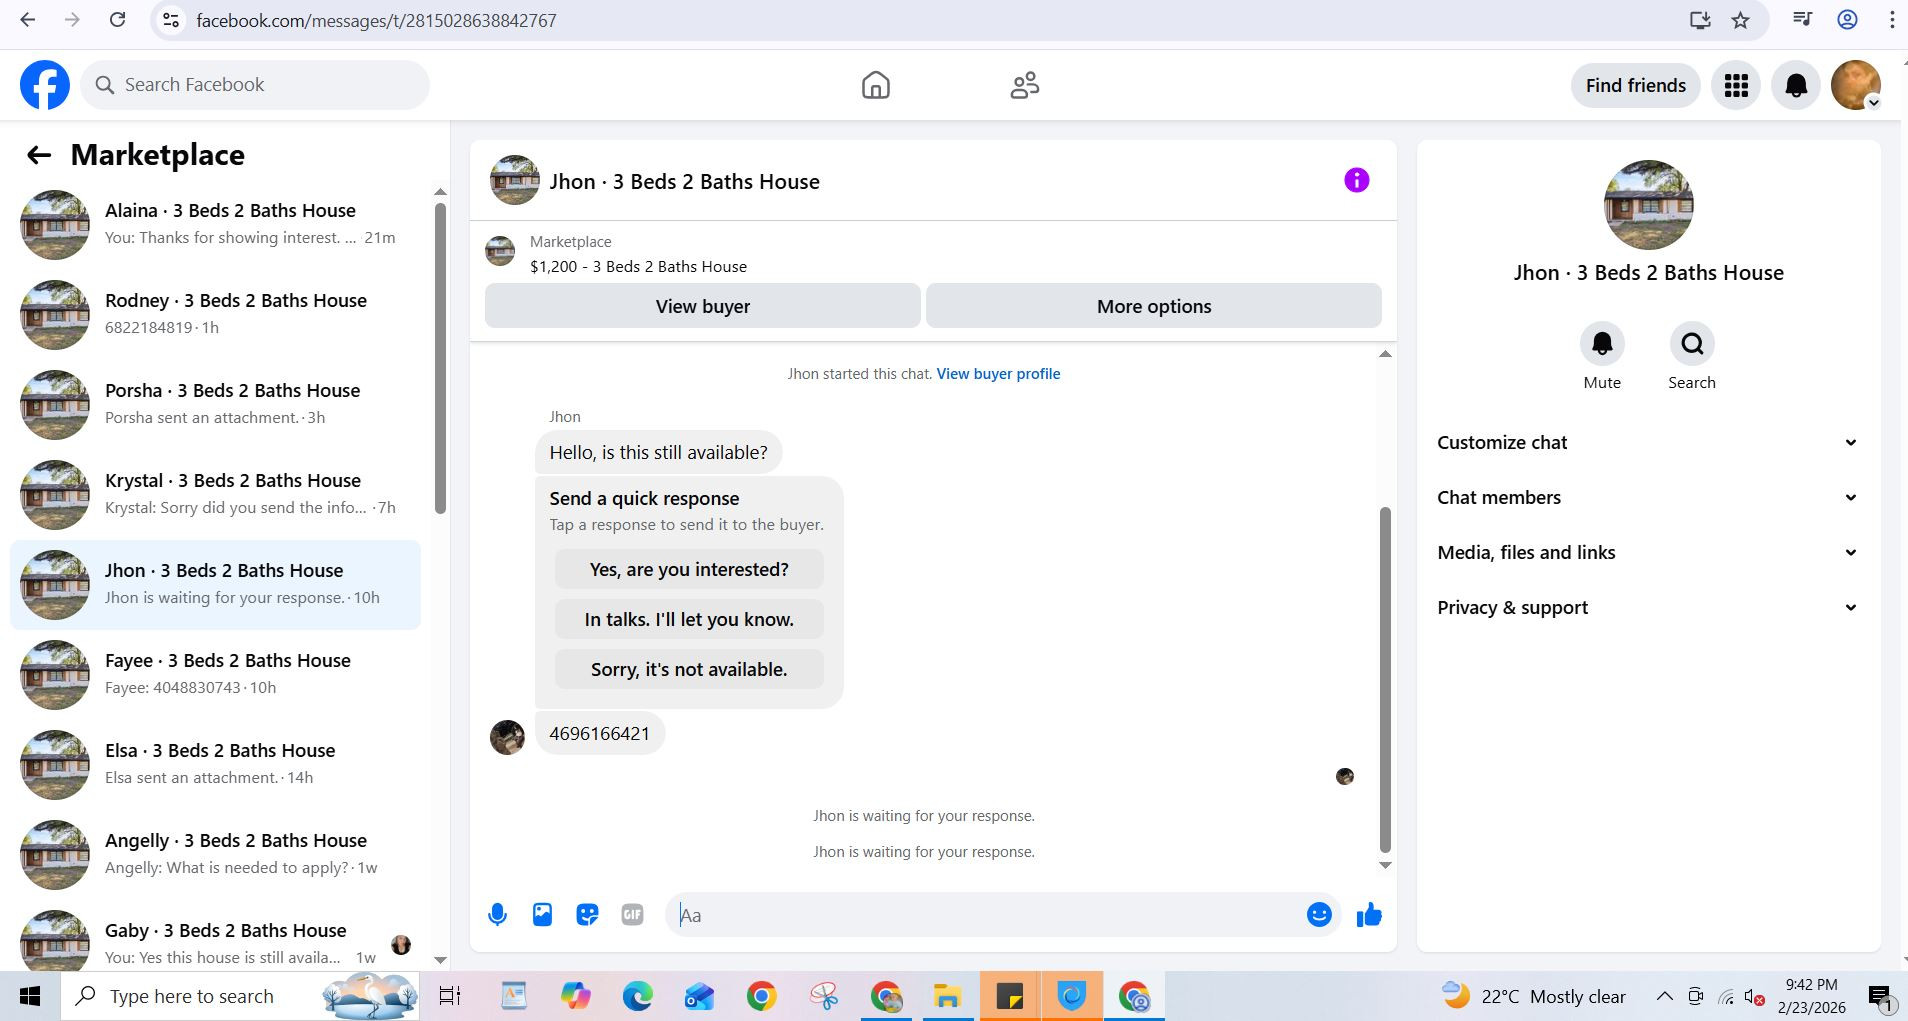Screen dimensions: 1908x1021
Task: Open the Friends icon in top navigation
Action: point(1025,85)
